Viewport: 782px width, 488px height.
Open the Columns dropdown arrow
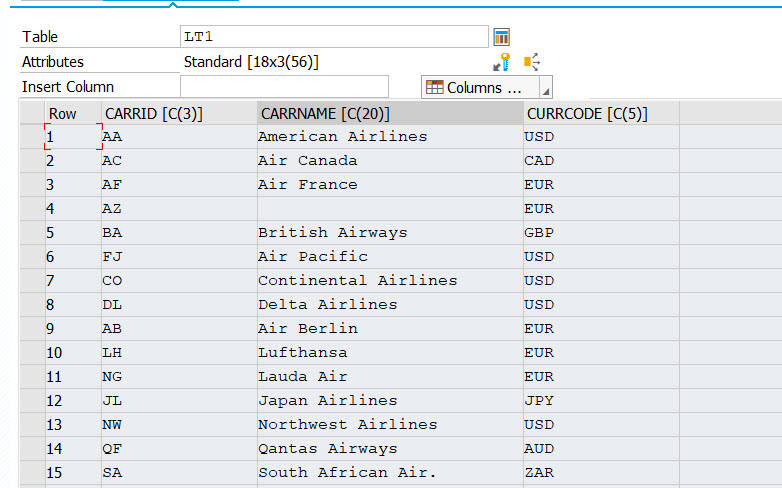point(545,90)
